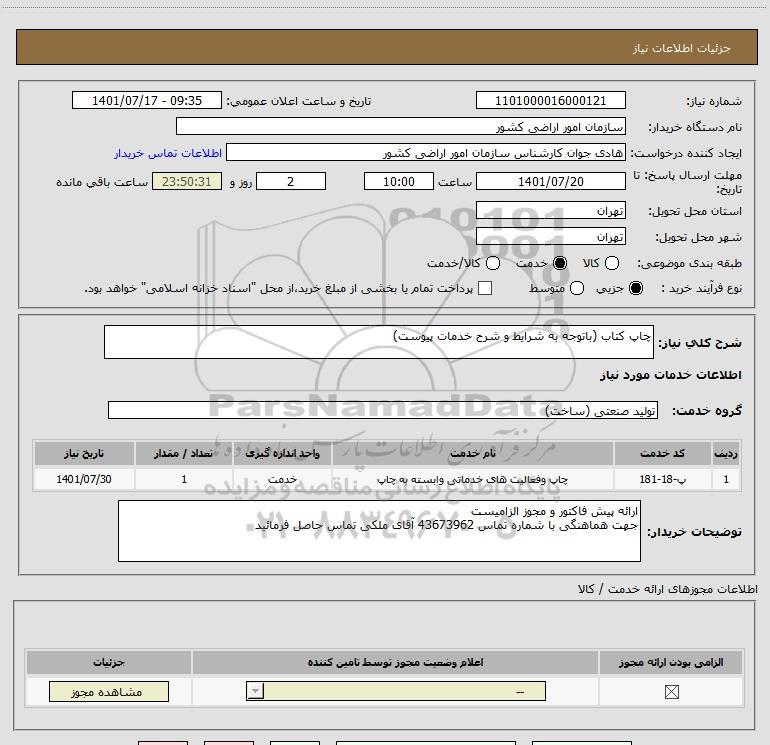Click the شماره نیاز number field
This screenshot has width=770, height=745.
(x=550, y=100)
